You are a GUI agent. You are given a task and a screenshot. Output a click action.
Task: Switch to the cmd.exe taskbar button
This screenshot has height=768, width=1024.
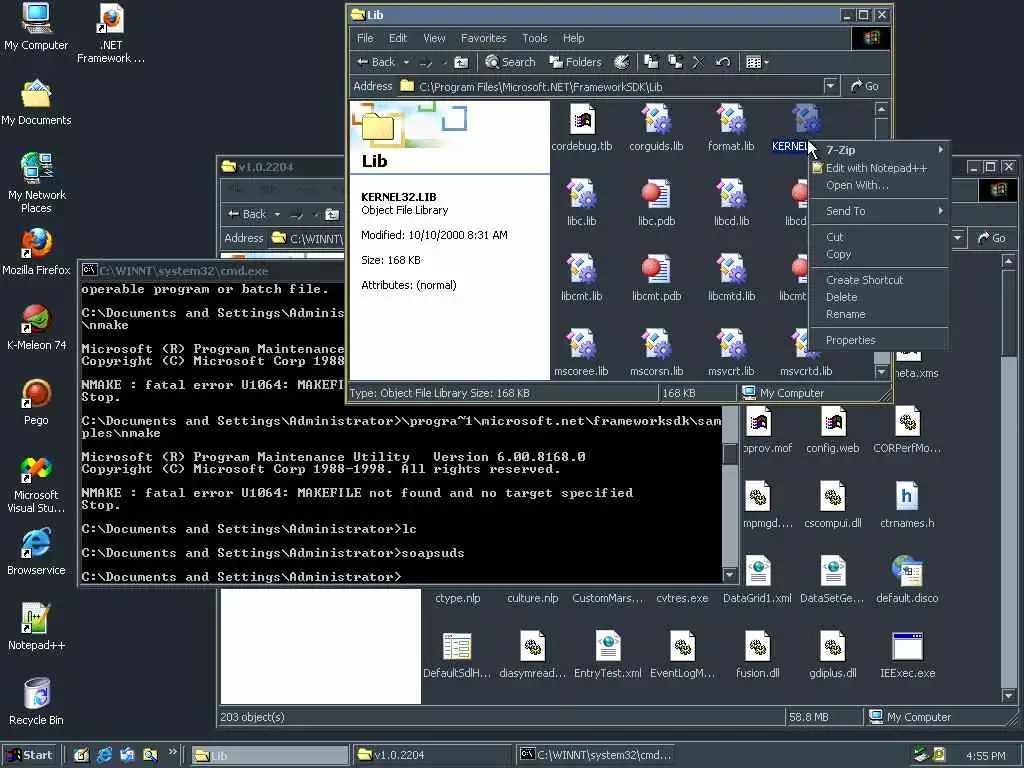(595, 755)
